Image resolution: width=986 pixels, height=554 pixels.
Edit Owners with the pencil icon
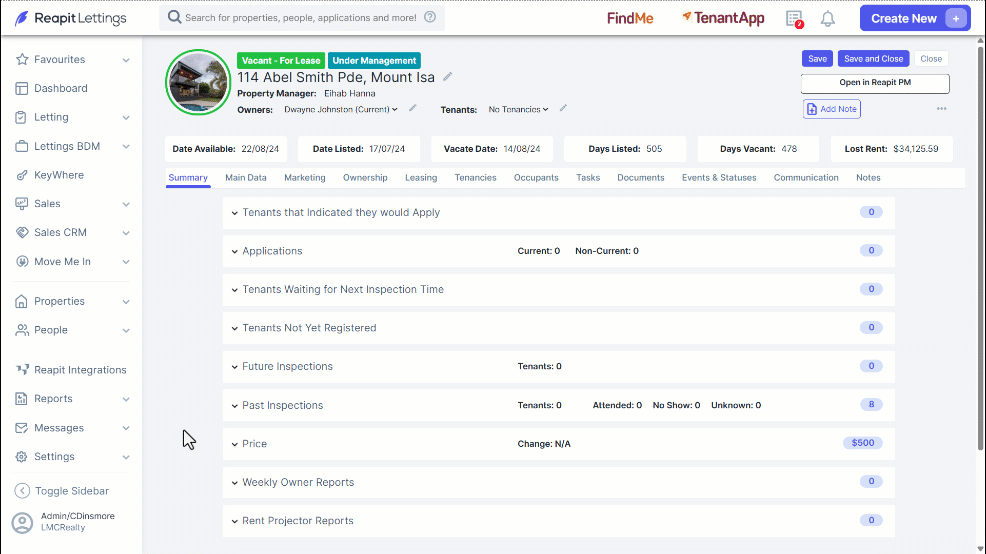pos(413,108)
